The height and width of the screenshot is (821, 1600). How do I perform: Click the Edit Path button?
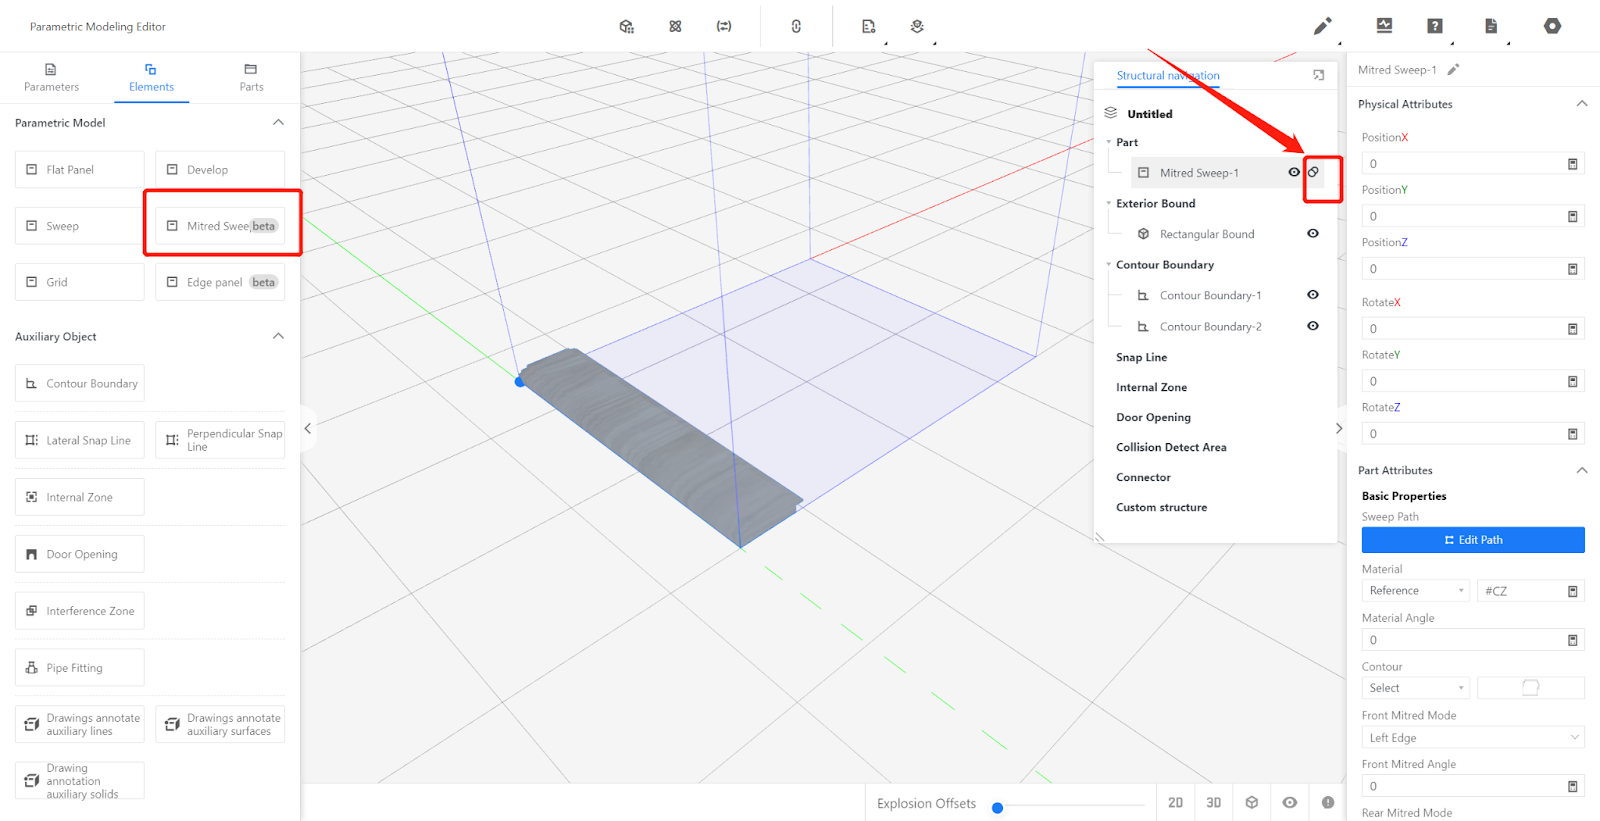tap(1472, 540)
